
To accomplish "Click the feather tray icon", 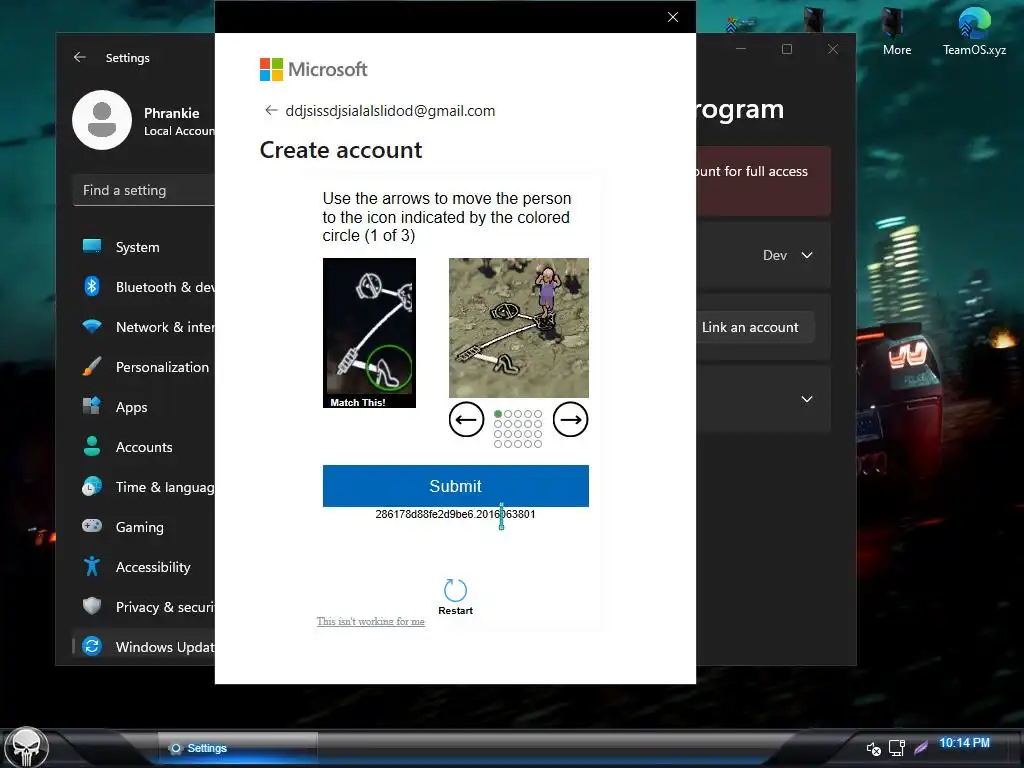I will click(921, 747).
